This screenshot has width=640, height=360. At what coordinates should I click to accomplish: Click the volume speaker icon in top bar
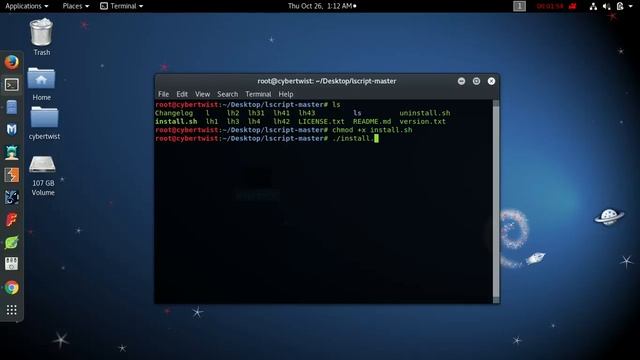point(607,6)
